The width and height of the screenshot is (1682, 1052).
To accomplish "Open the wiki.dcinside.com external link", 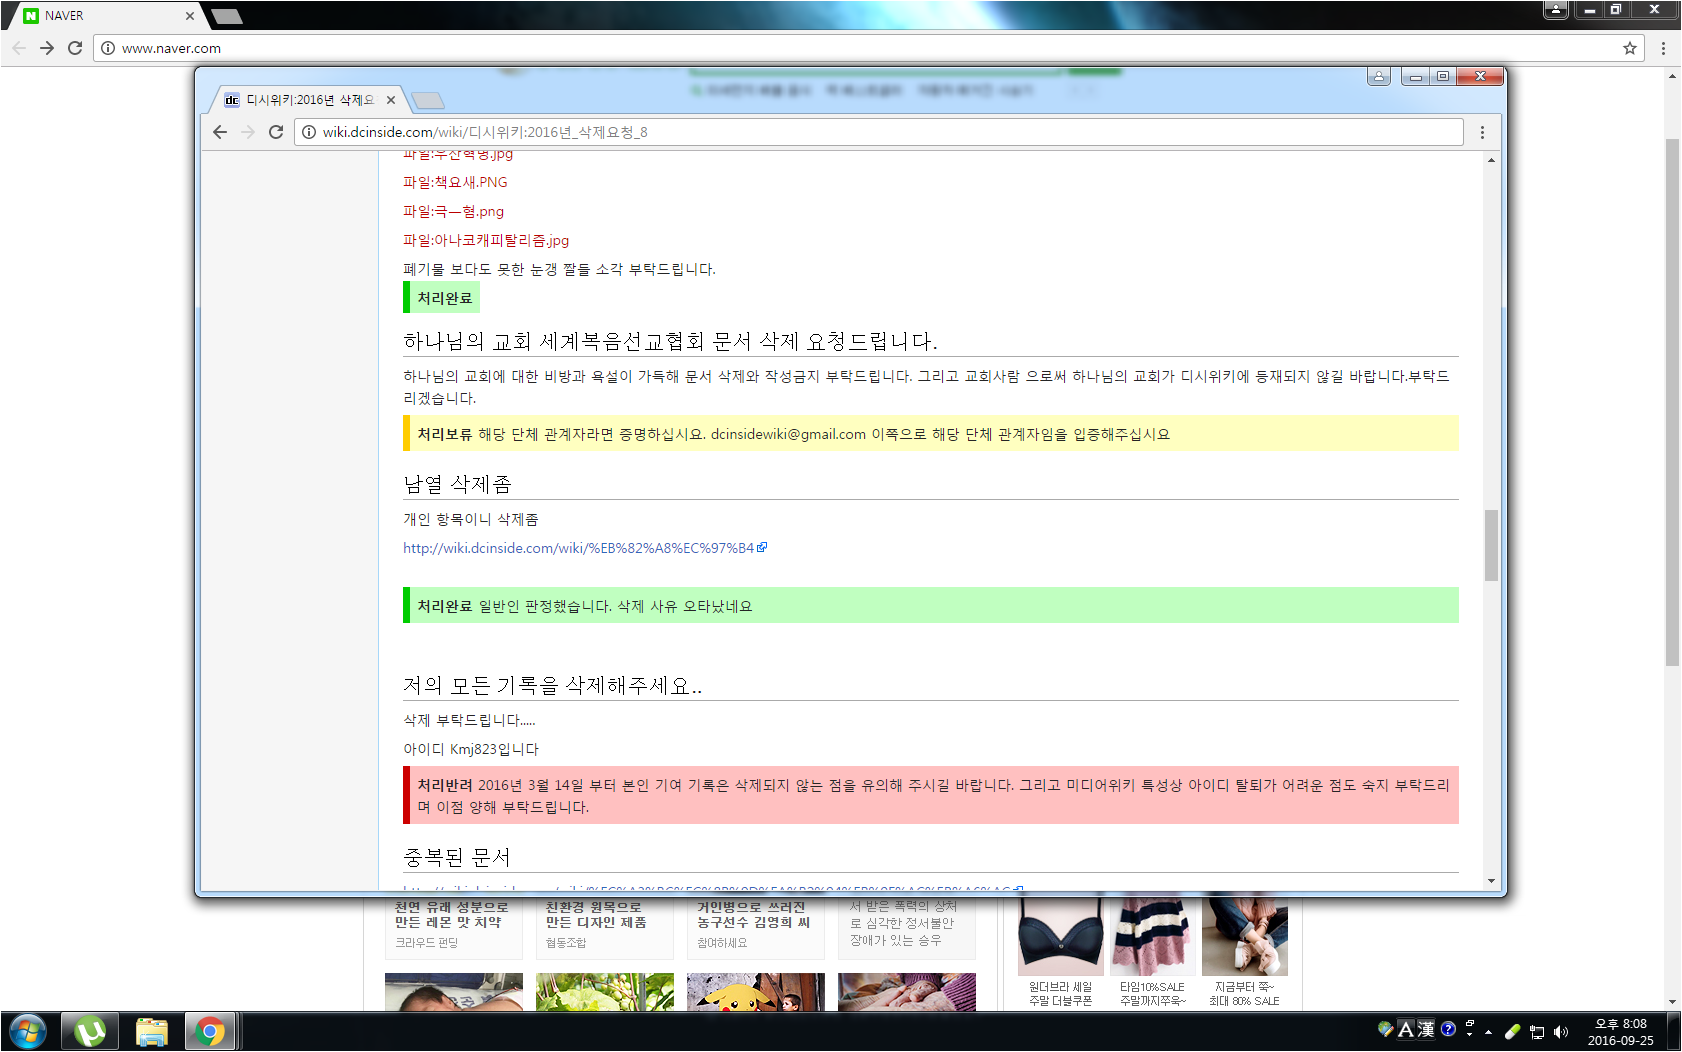I will 579,548.
